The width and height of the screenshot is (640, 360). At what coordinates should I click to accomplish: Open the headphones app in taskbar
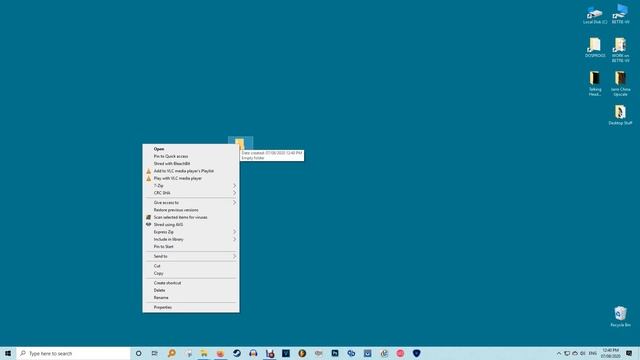coord(253,353)
